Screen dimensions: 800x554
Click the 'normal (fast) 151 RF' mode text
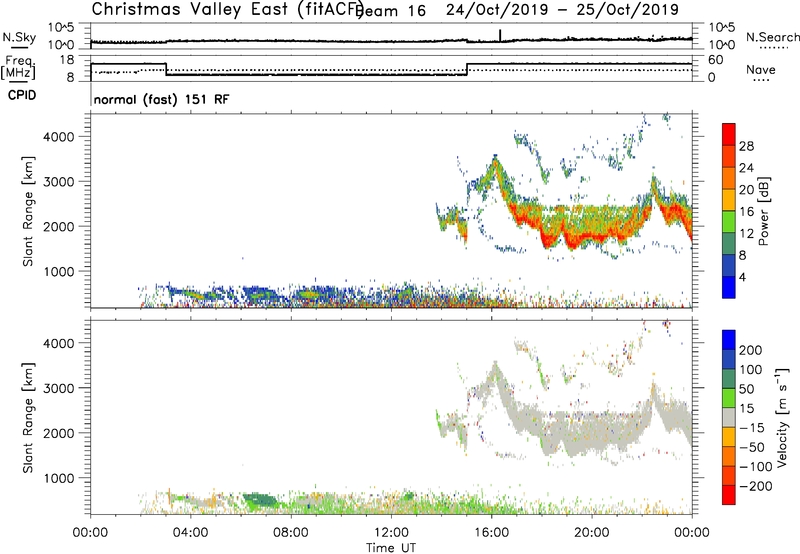point(161,99)
